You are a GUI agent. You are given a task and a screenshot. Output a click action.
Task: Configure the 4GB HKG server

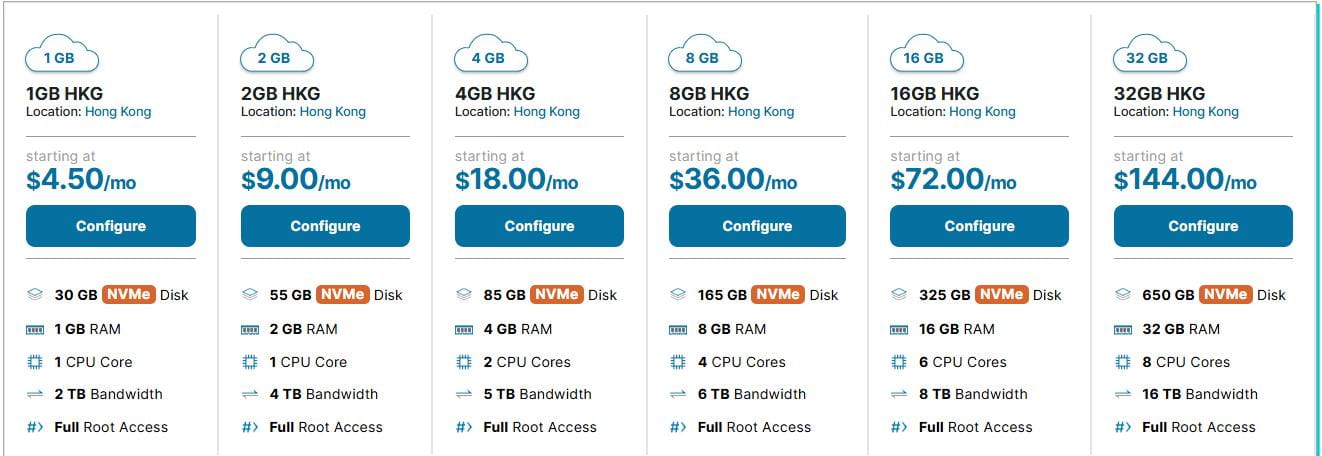tap(539, 226)
